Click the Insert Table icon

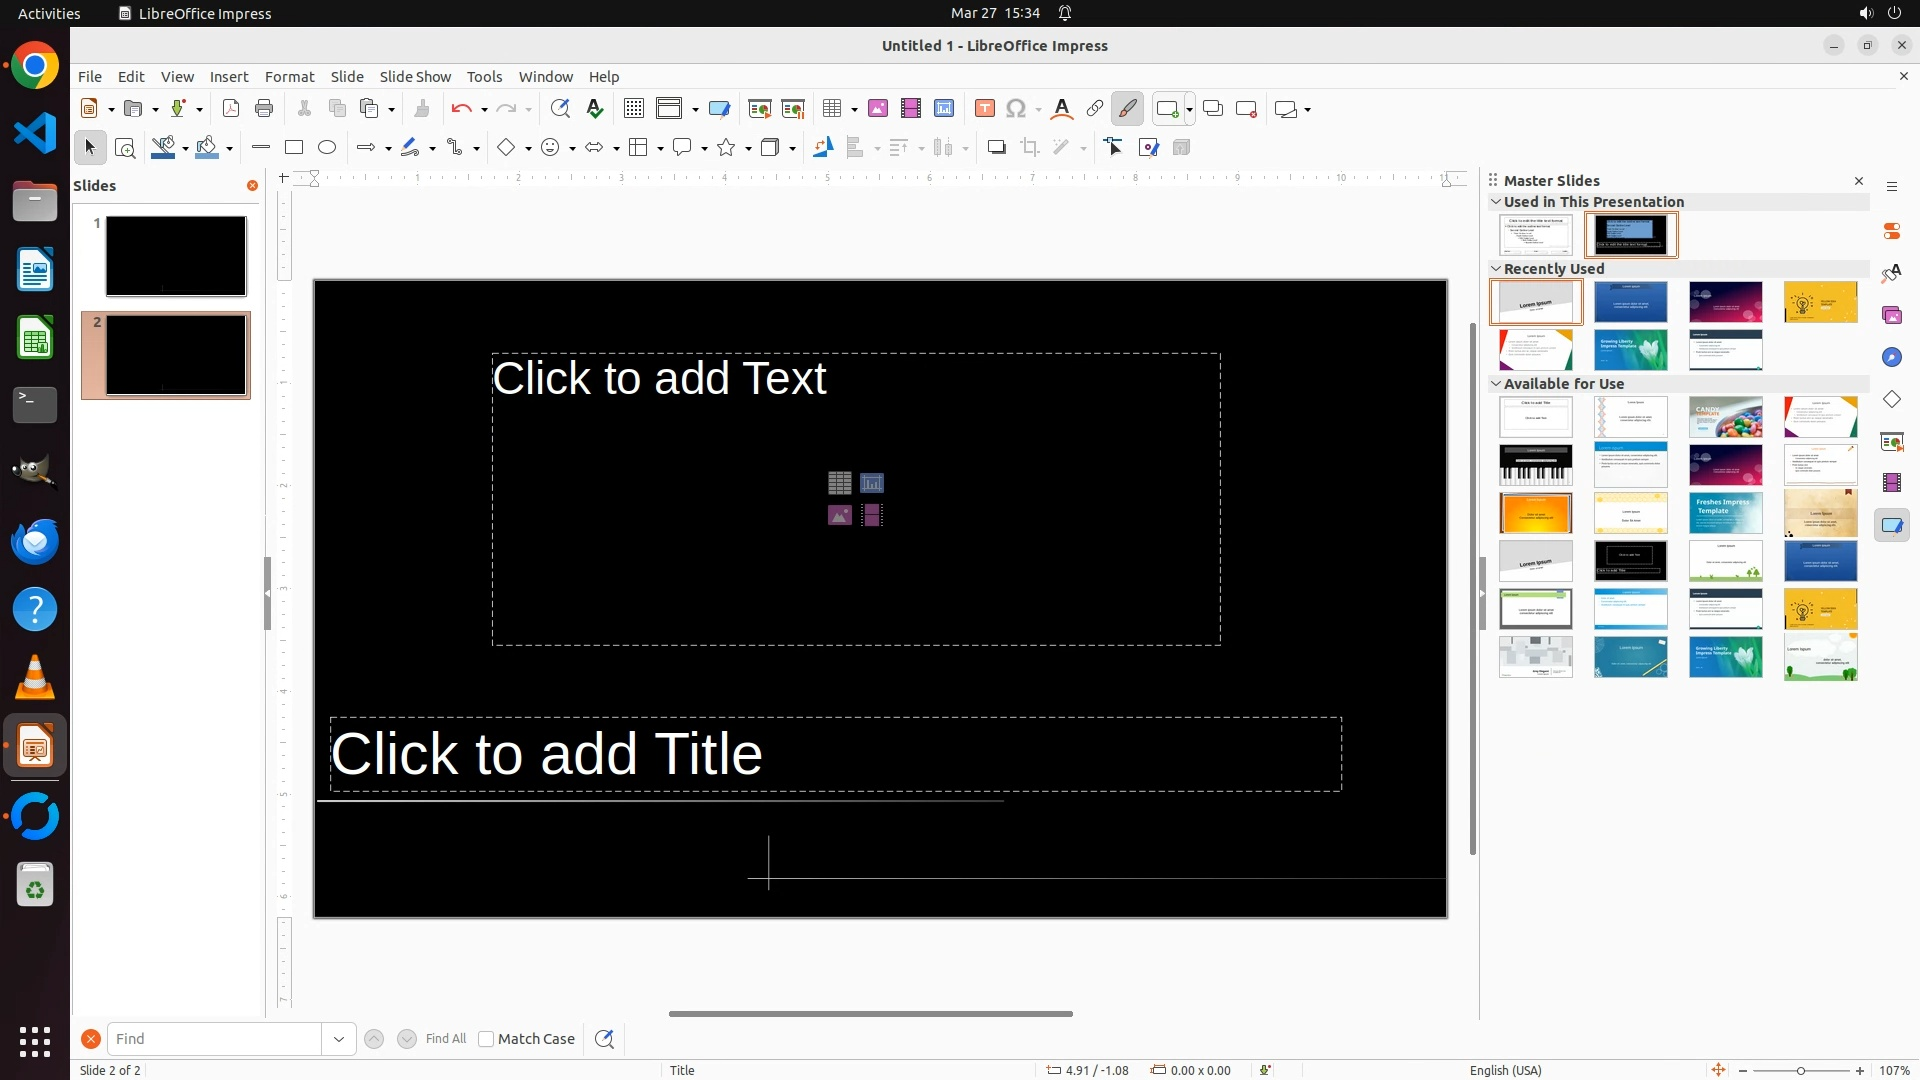[832, 109]
